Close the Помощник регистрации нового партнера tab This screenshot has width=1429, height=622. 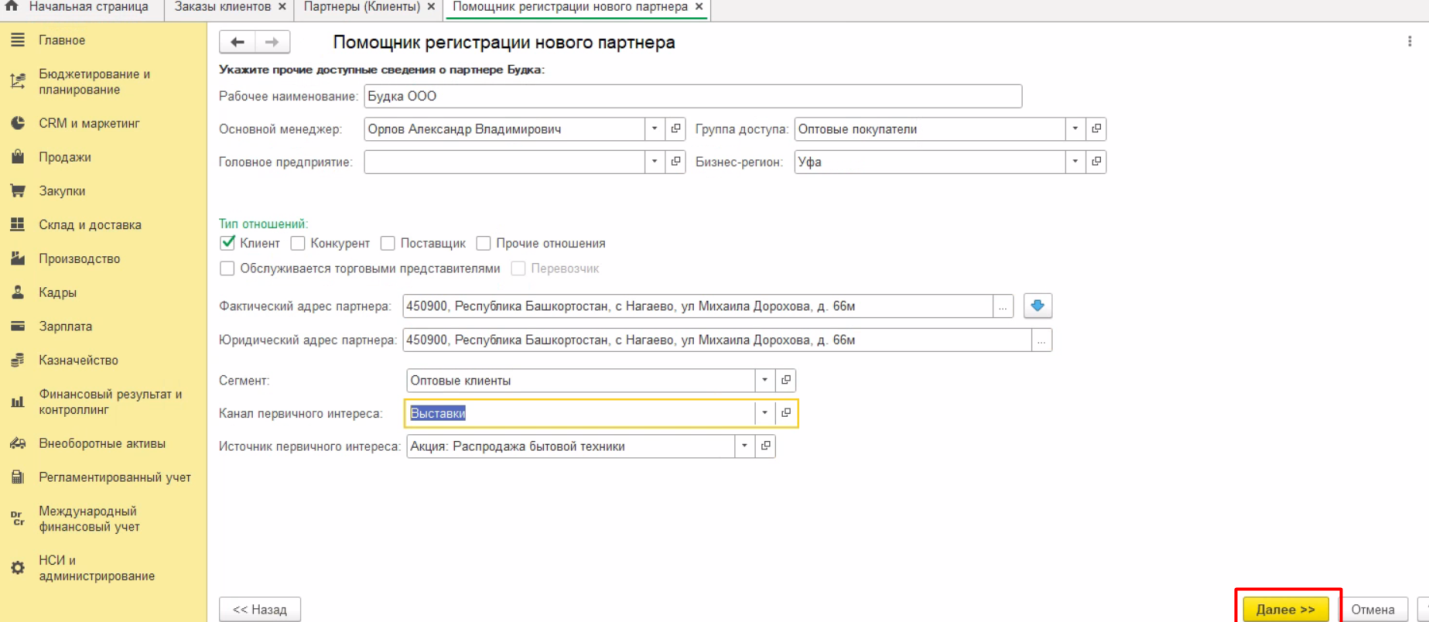click(699, 7)
